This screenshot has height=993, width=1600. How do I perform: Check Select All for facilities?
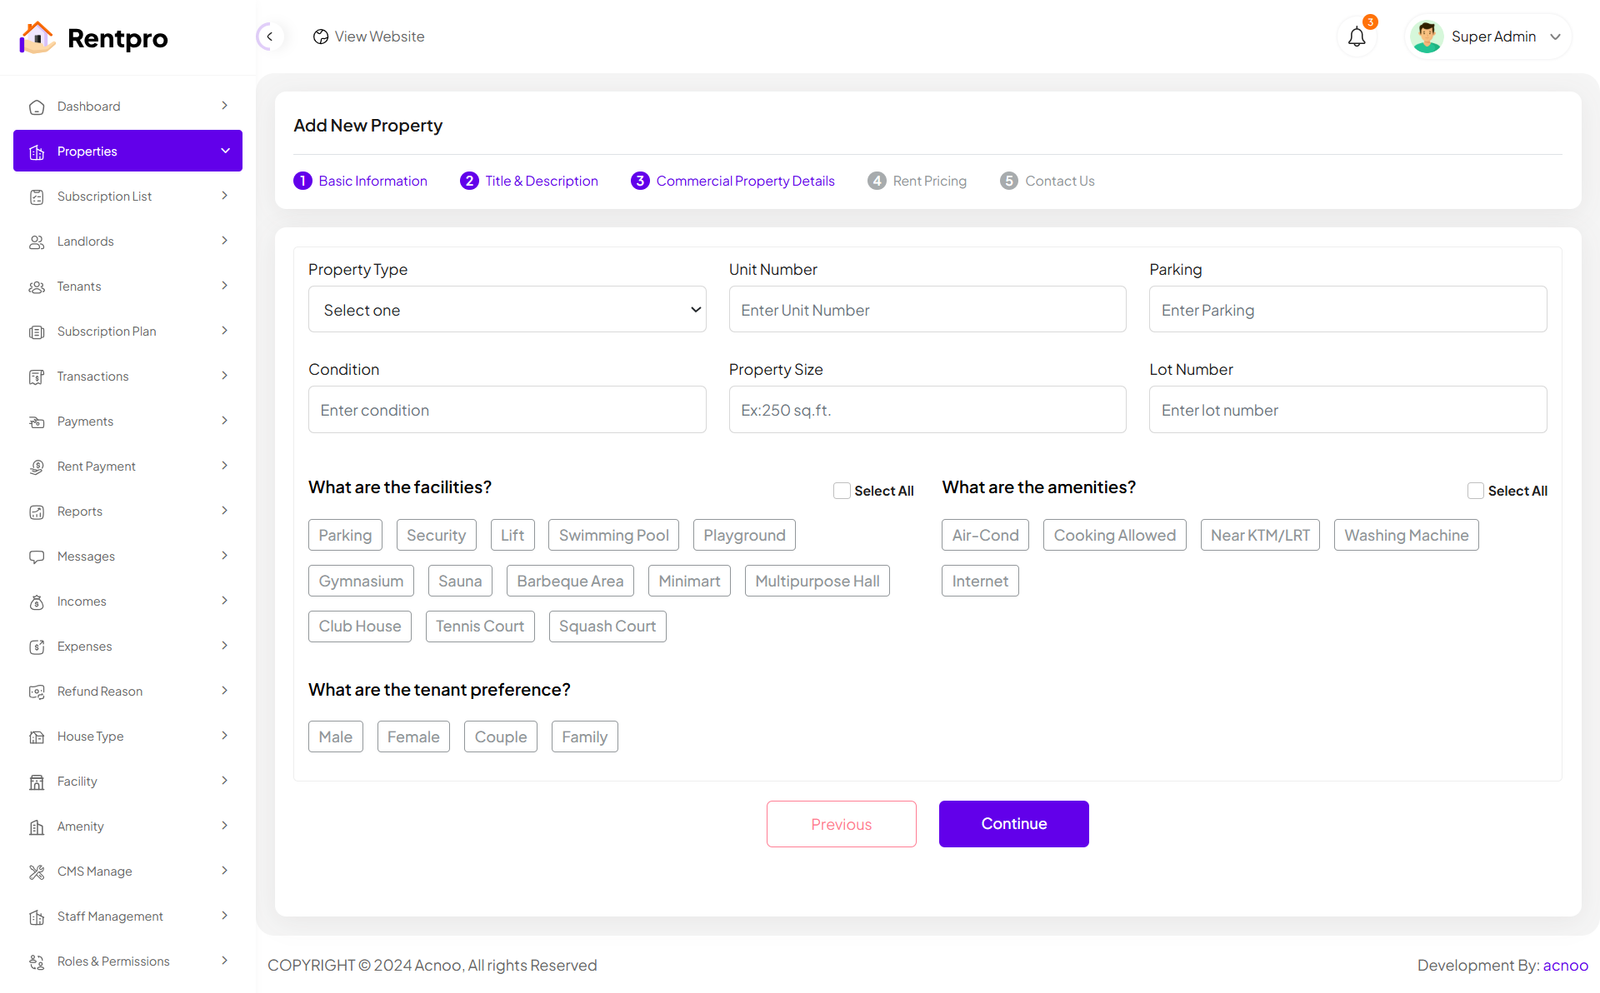[842, 491]
